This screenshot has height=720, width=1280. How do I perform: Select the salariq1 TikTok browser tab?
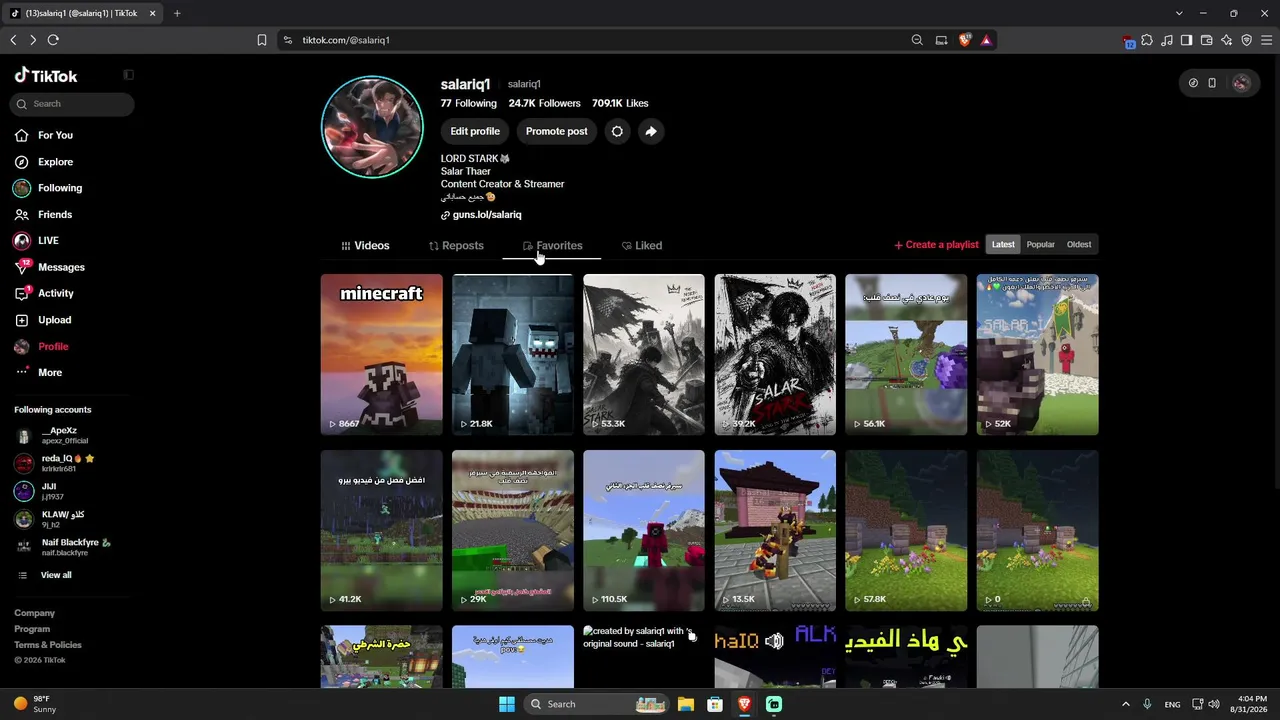click(x=84, y=13)
